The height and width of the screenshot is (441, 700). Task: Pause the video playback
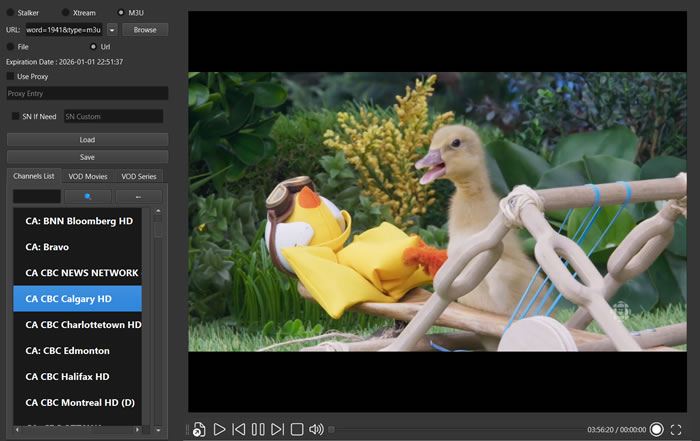[x=258, y=429]
